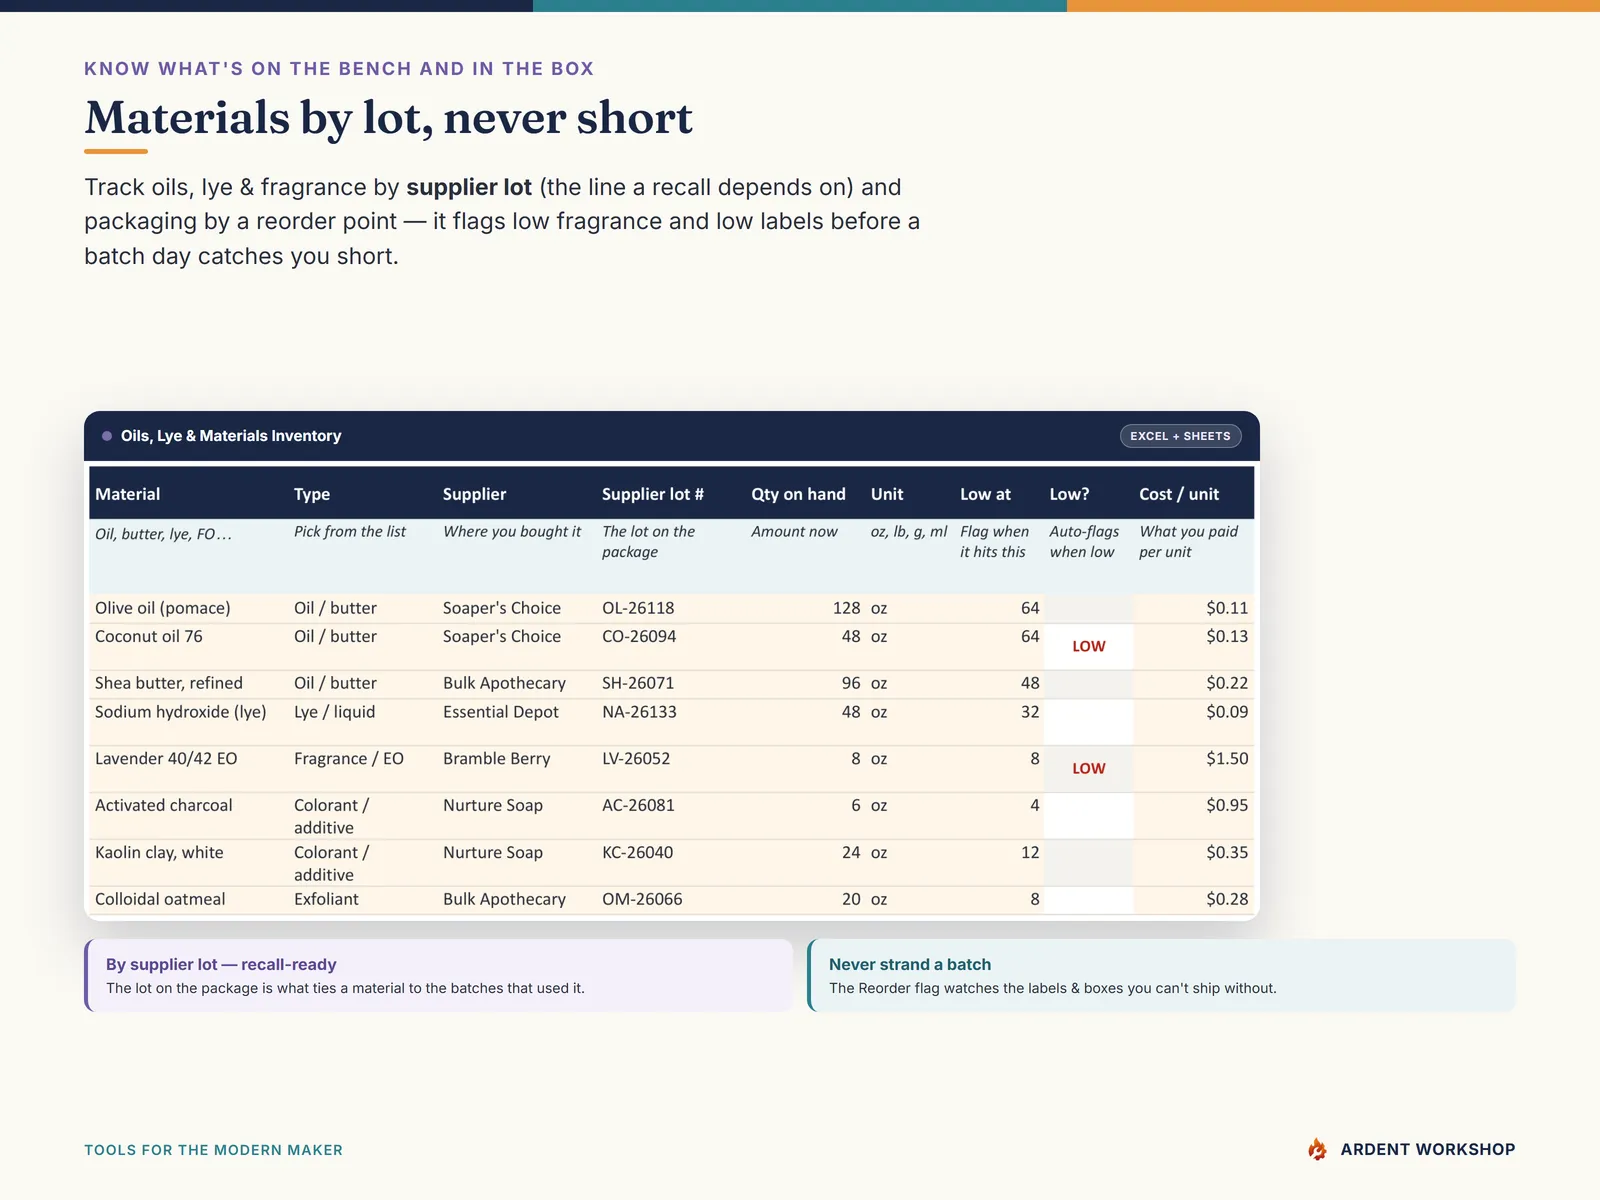Click the Essential Depot supplier cell
Viewport: 1600px width, 1200px height.
(x=501, y=712)
